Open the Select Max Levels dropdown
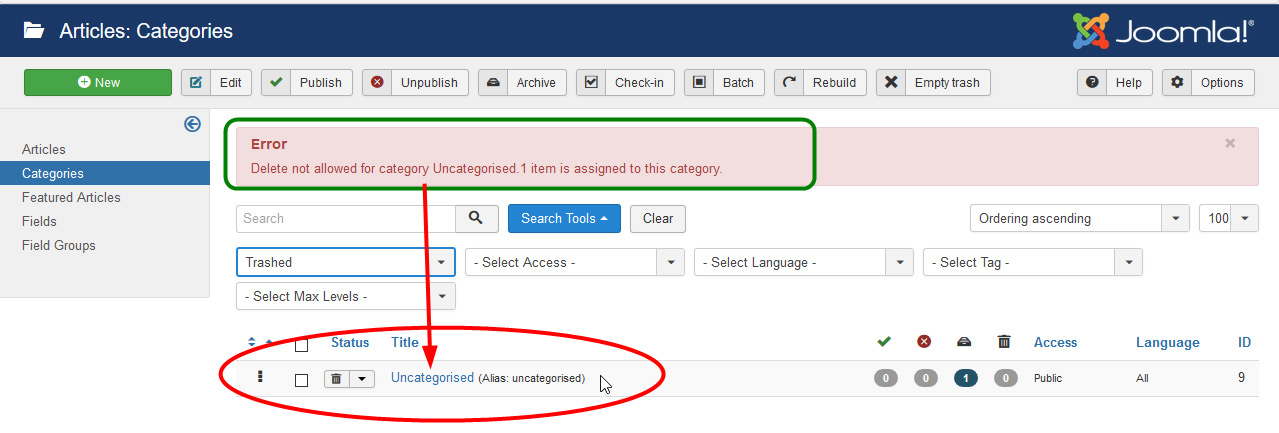 [x=346, y=296]
